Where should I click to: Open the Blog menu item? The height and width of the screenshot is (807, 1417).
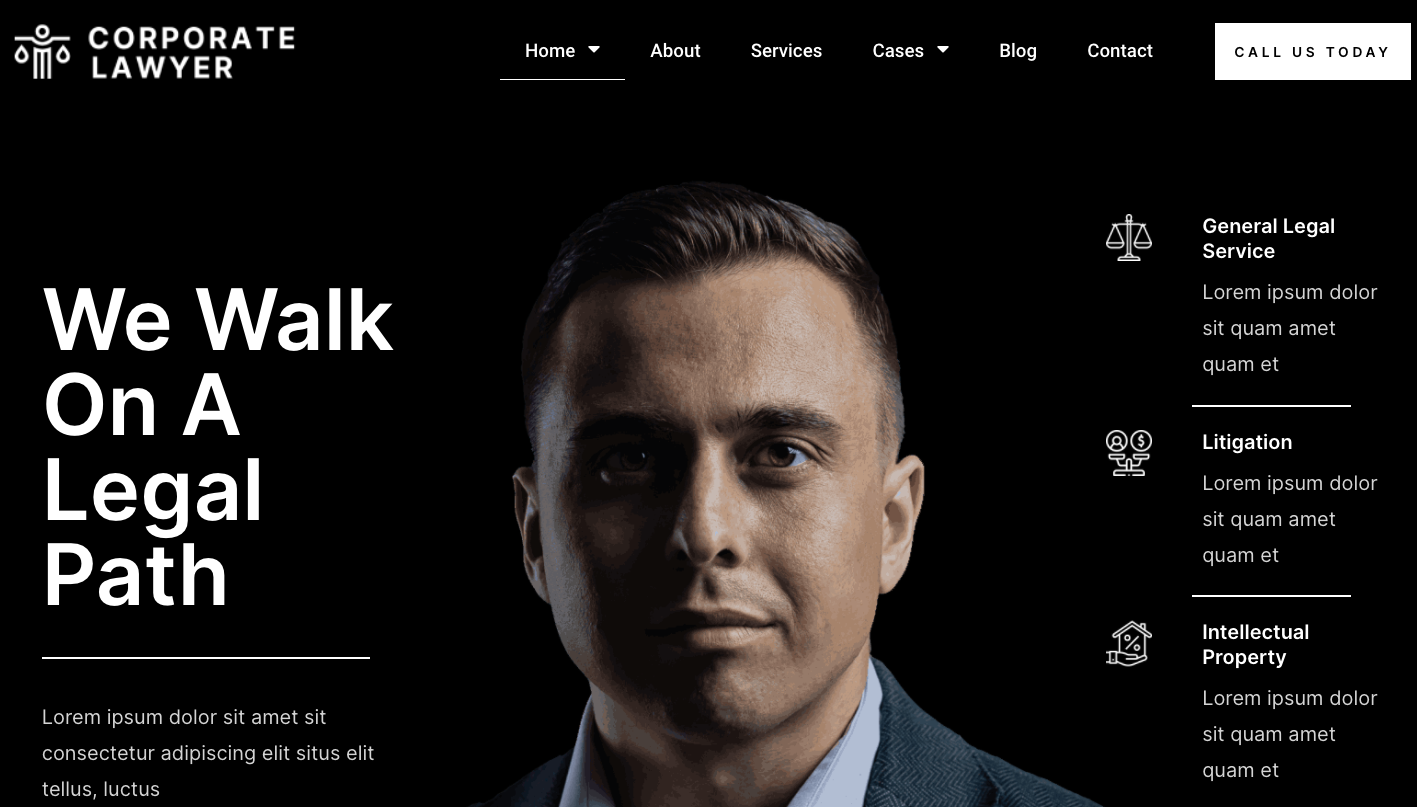click(1018, 51)
